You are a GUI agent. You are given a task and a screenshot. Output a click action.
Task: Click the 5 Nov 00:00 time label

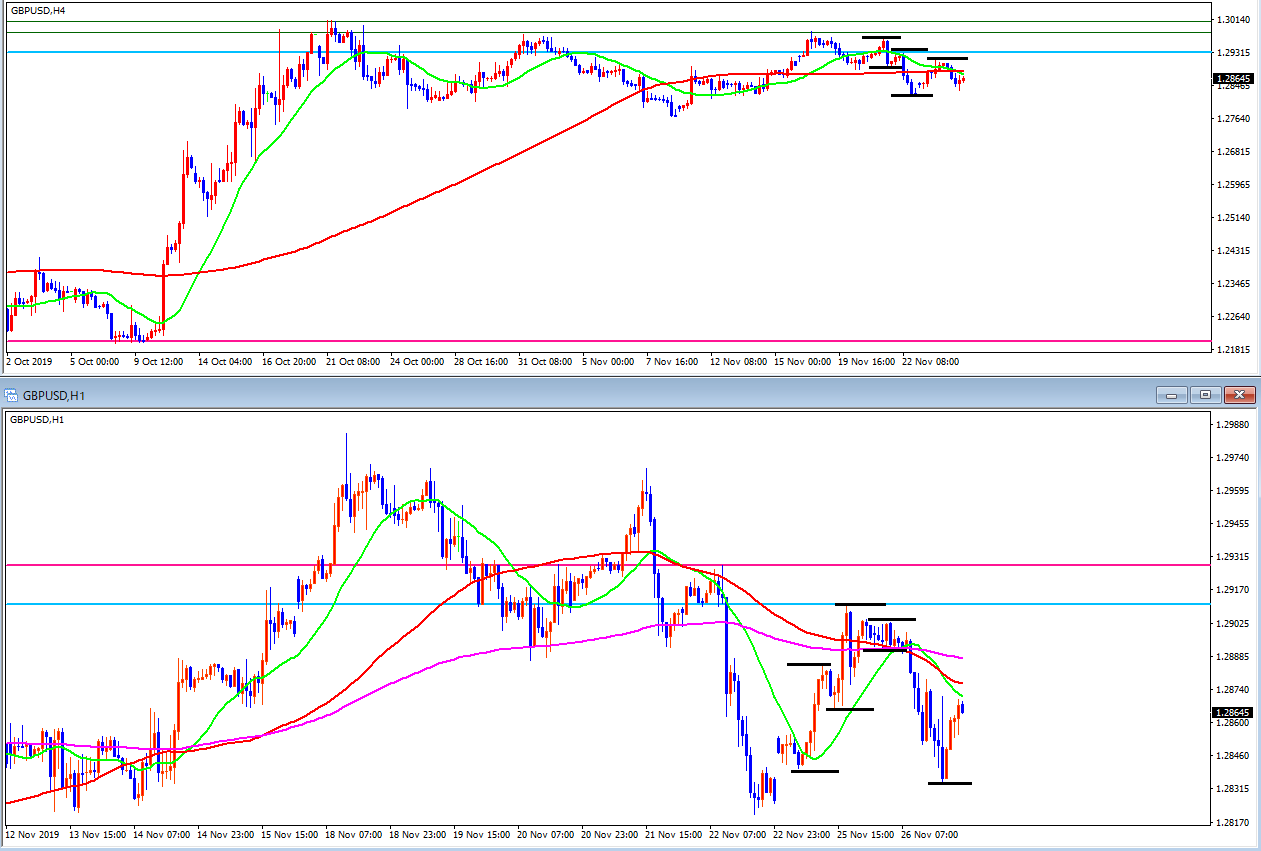coord(608,362)
